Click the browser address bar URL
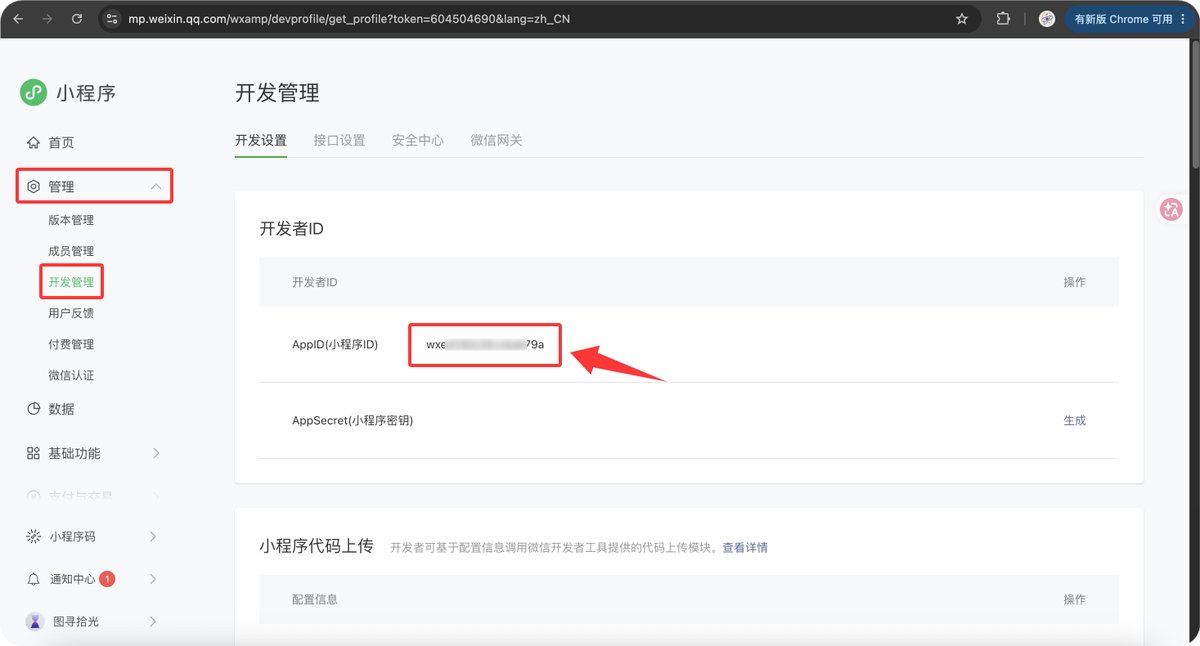1200x646 pixels. click(349, 19)
